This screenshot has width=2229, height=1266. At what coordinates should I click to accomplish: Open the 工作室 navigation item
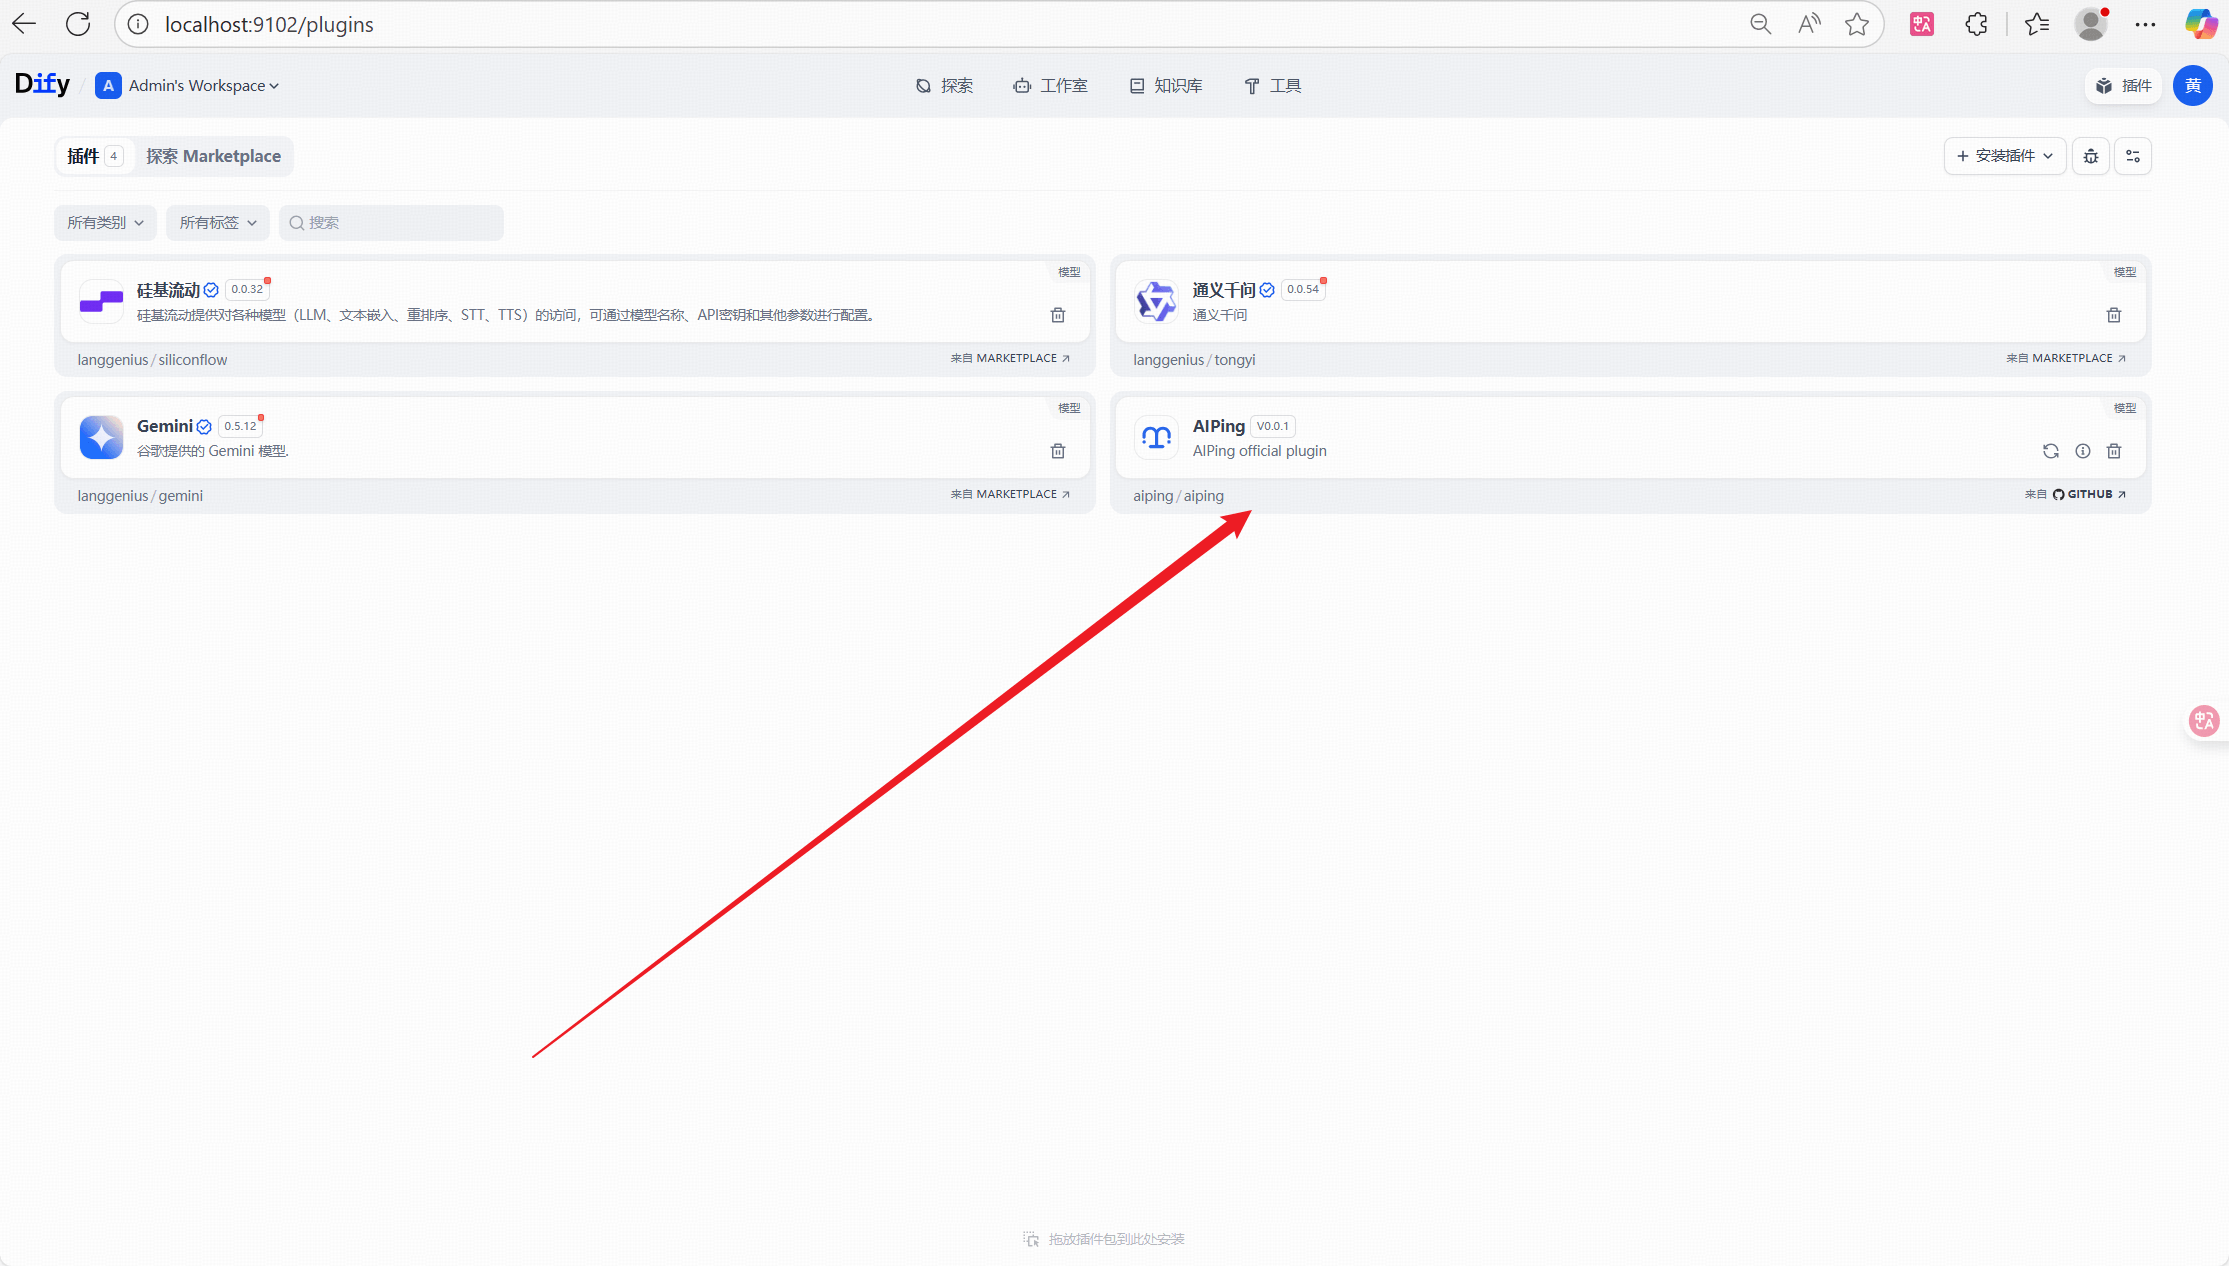pyautogui.click(x=1050, y=86)
